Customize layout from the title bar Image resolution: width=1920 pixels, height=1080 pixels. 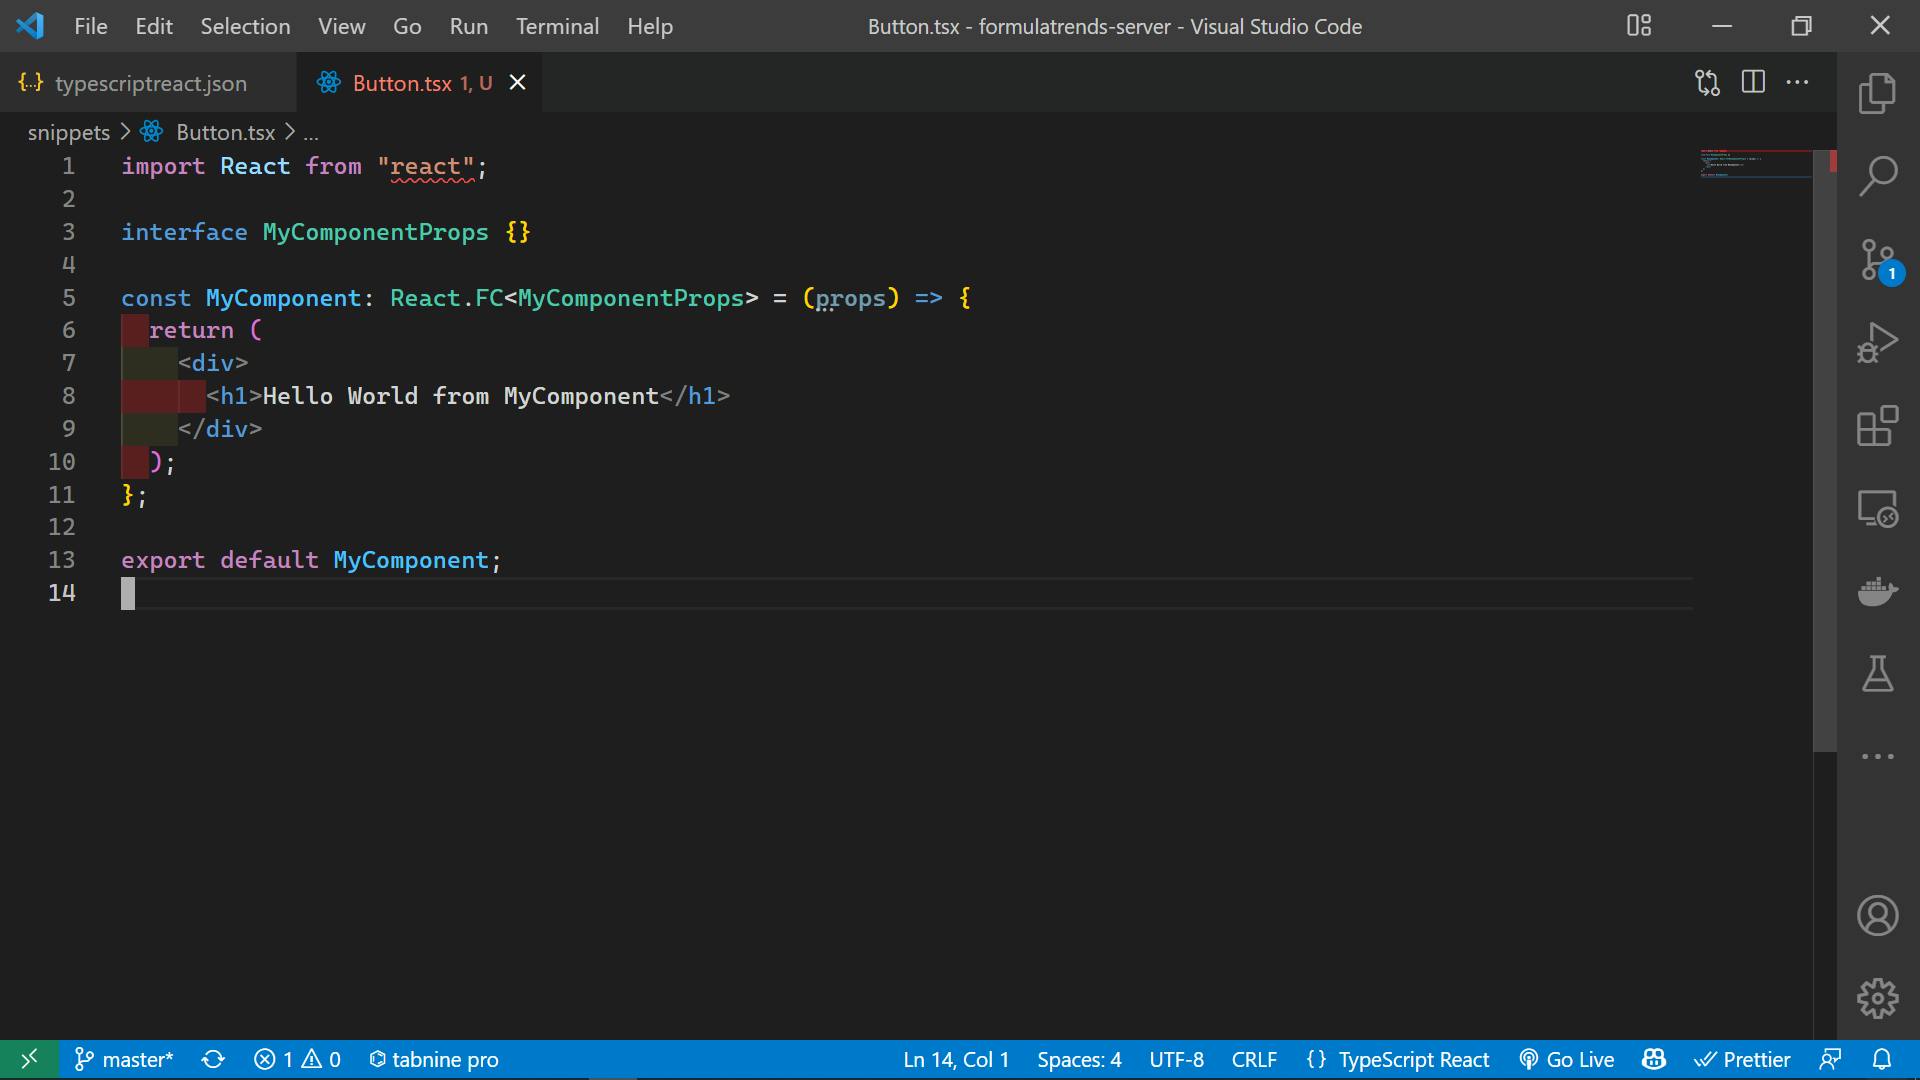pyautogui.click(x=1639, y=26)
